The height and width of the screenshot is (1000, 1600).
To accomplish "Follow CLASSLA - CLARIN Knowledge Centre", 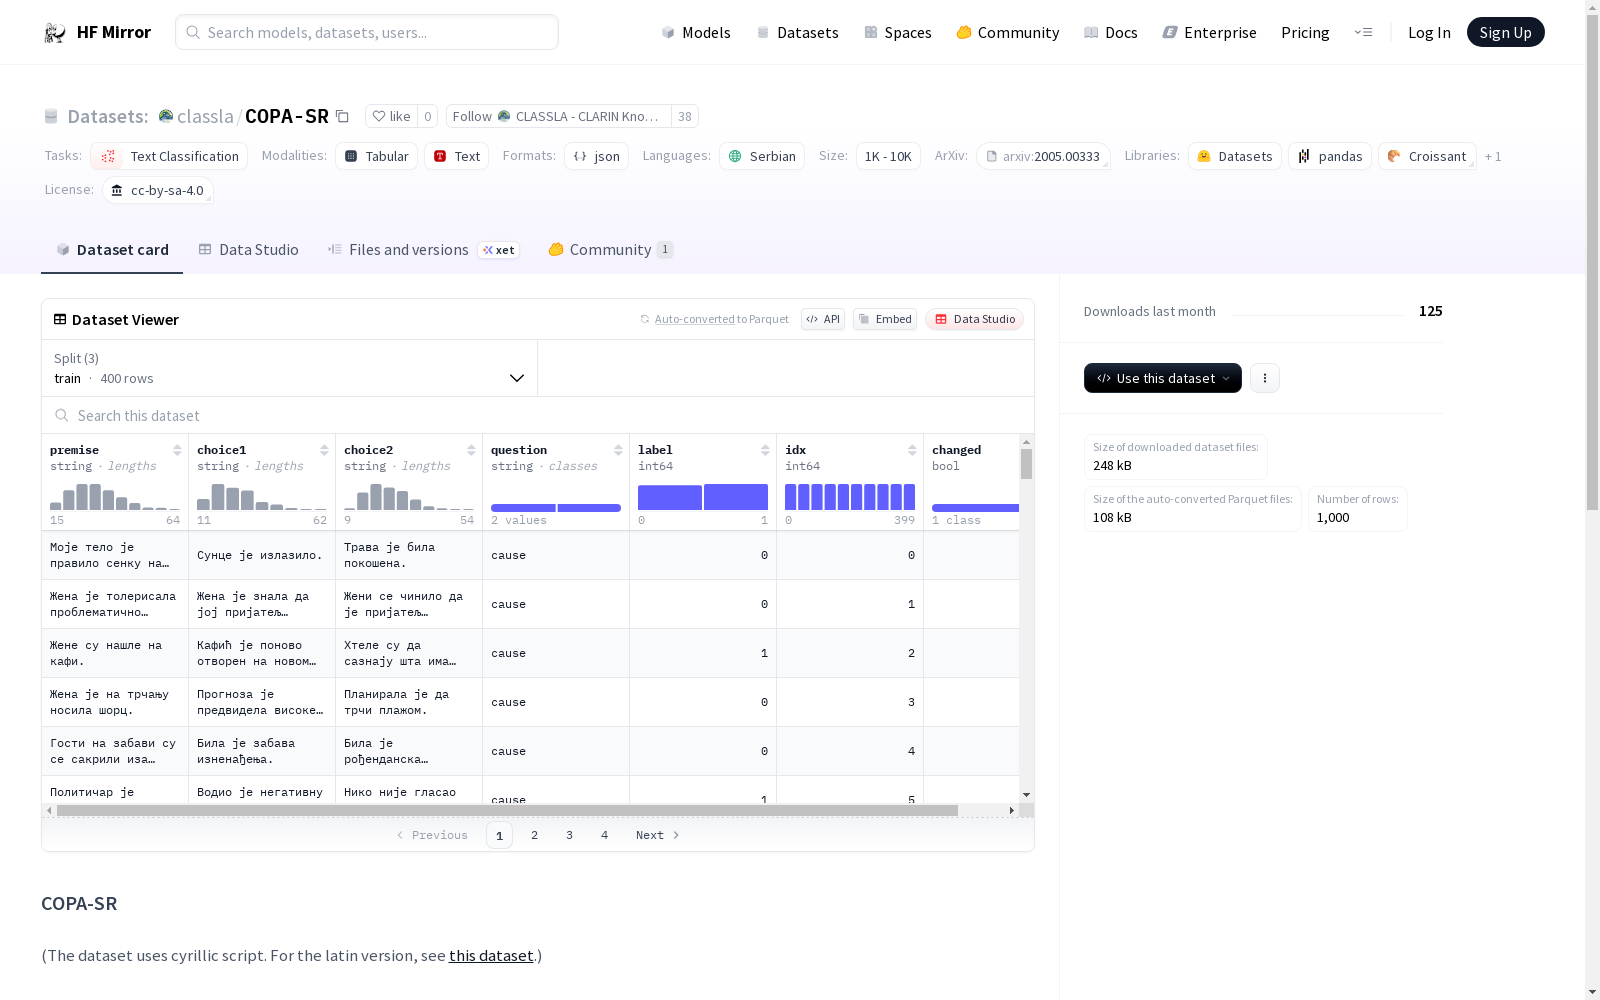I will 559,116.
